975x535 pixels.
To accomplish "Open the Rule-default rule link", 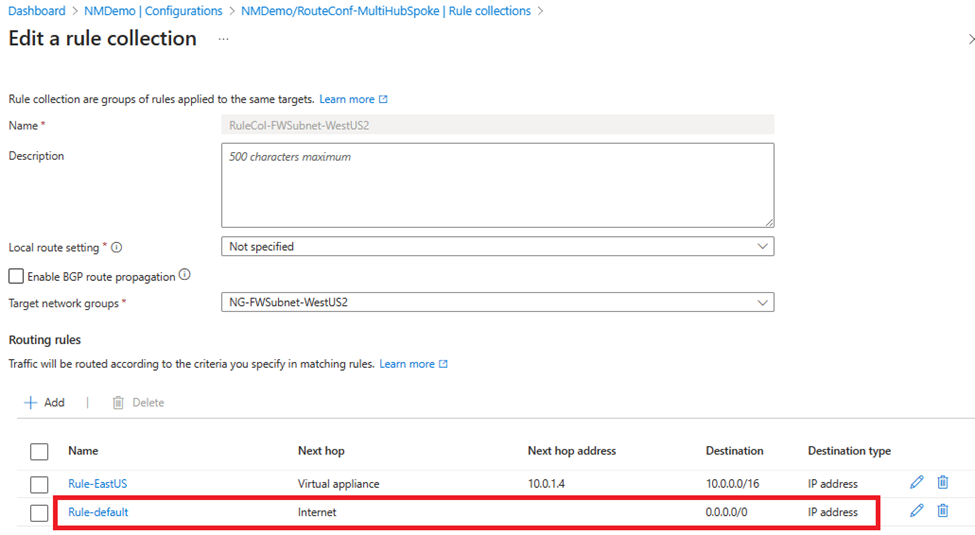I will click(x=98, y=512).
